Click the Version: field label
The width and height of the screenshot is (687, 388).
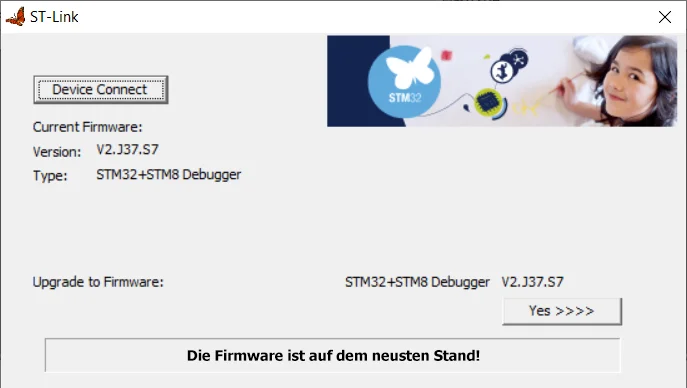point(57,152)
